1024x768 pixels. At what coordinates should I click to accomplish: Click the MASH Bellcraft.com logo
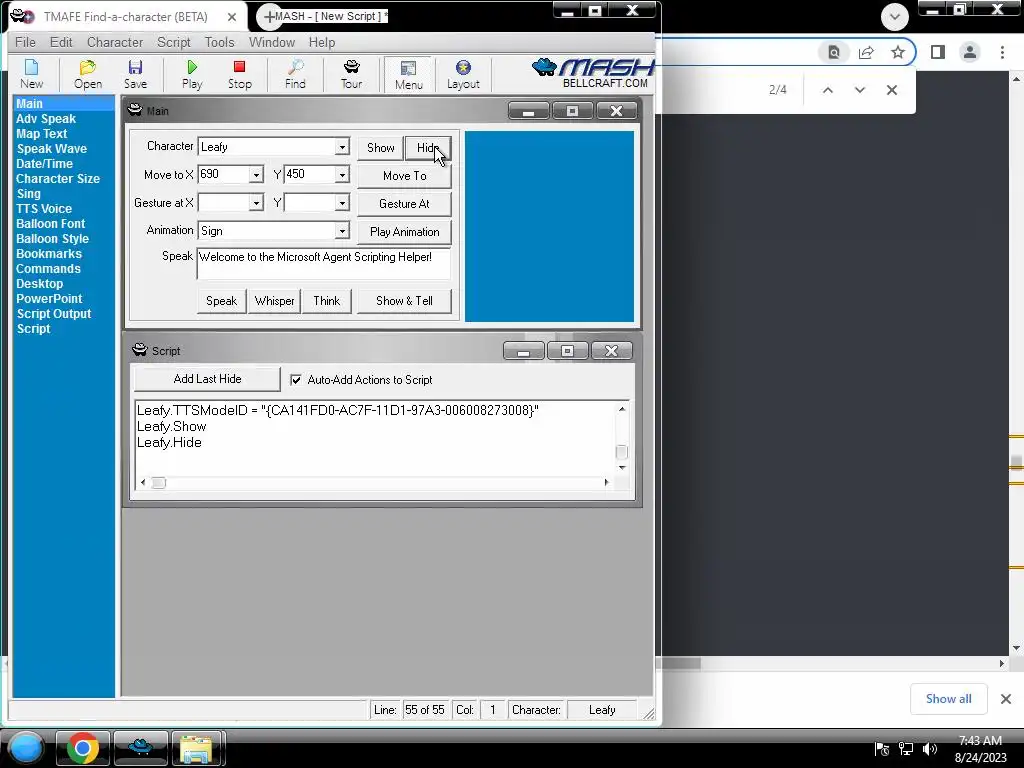592,73
